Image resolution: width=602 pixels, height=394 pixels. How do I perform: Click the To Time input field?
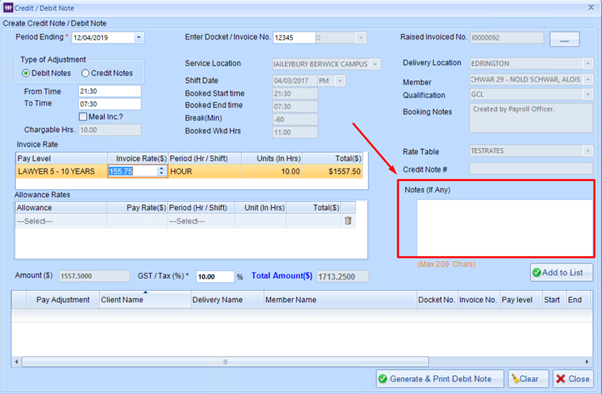110,104
